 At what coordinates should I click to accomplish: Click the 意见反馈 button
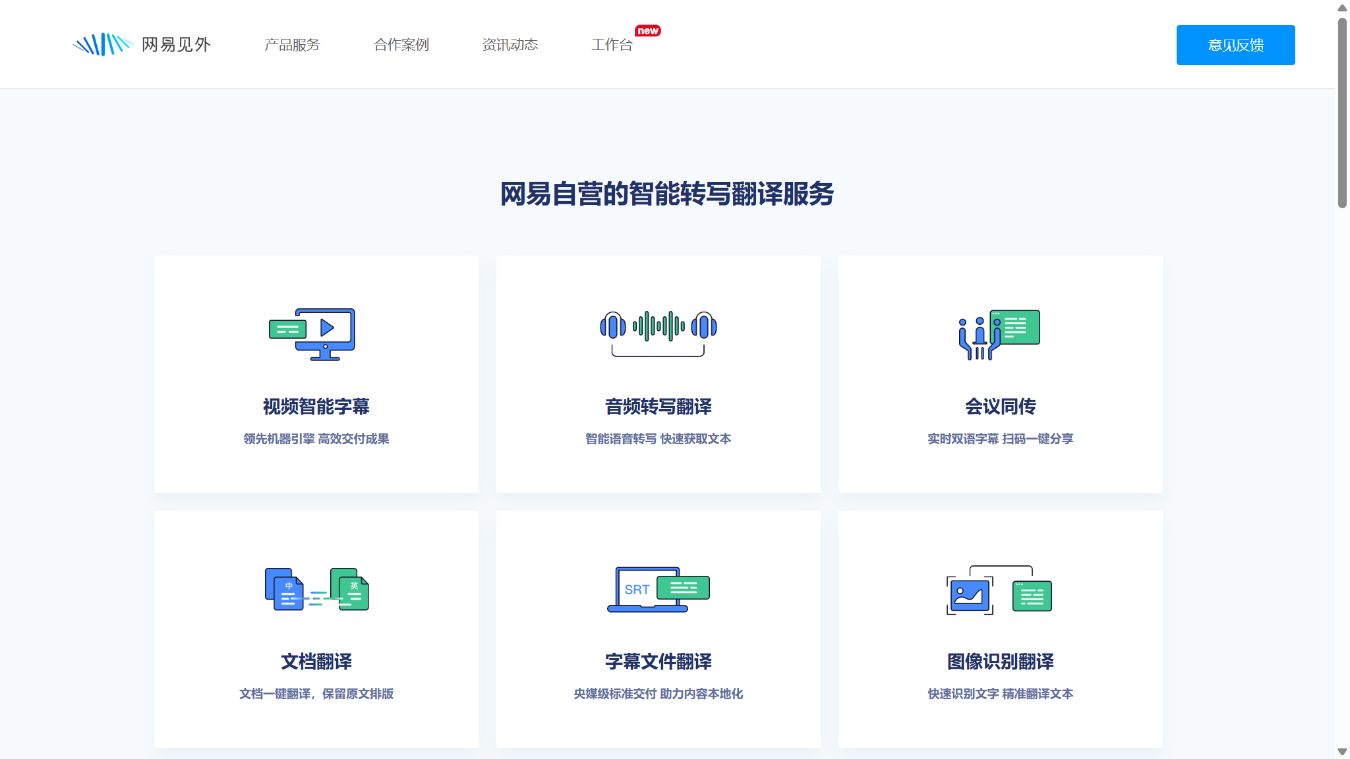tap(1236, 45)
